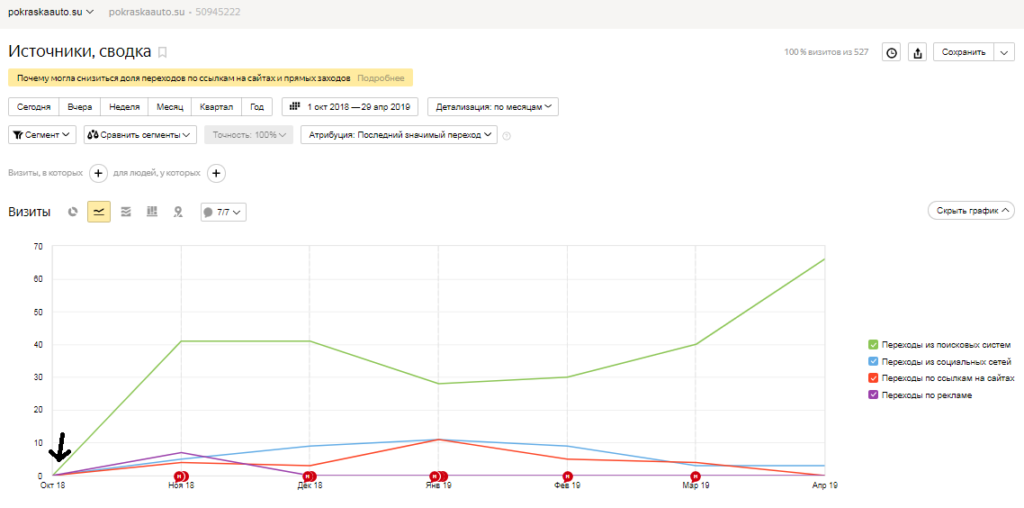Screen dimensions: 1024x508
Task: Add a visit condition with plus button
Action: (x=98, y=173)
